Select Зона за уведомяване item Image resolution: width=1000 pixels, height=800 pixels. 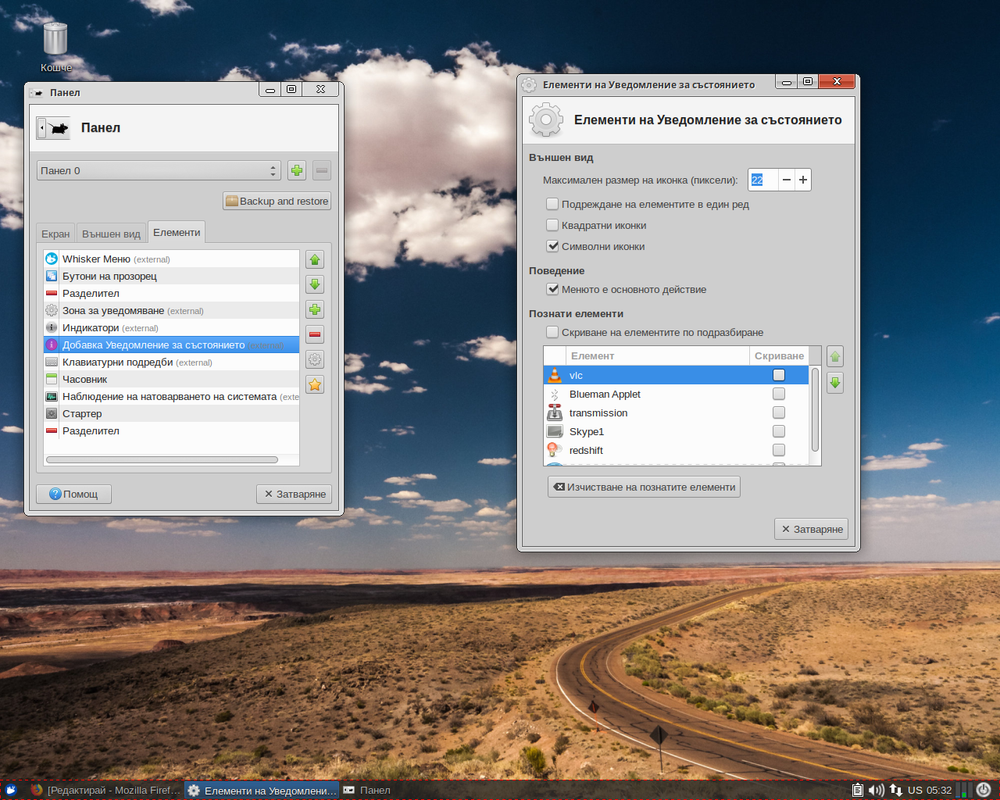[171, 311]
